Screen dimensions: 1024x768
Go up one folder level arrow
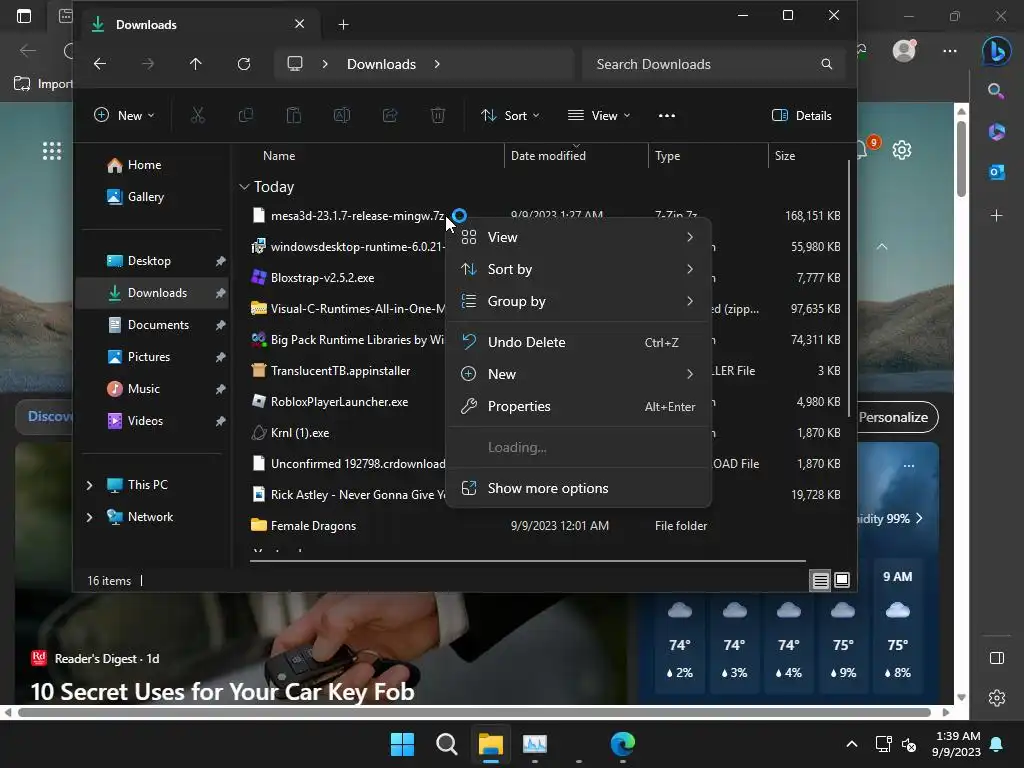click(x=195, y=64)
